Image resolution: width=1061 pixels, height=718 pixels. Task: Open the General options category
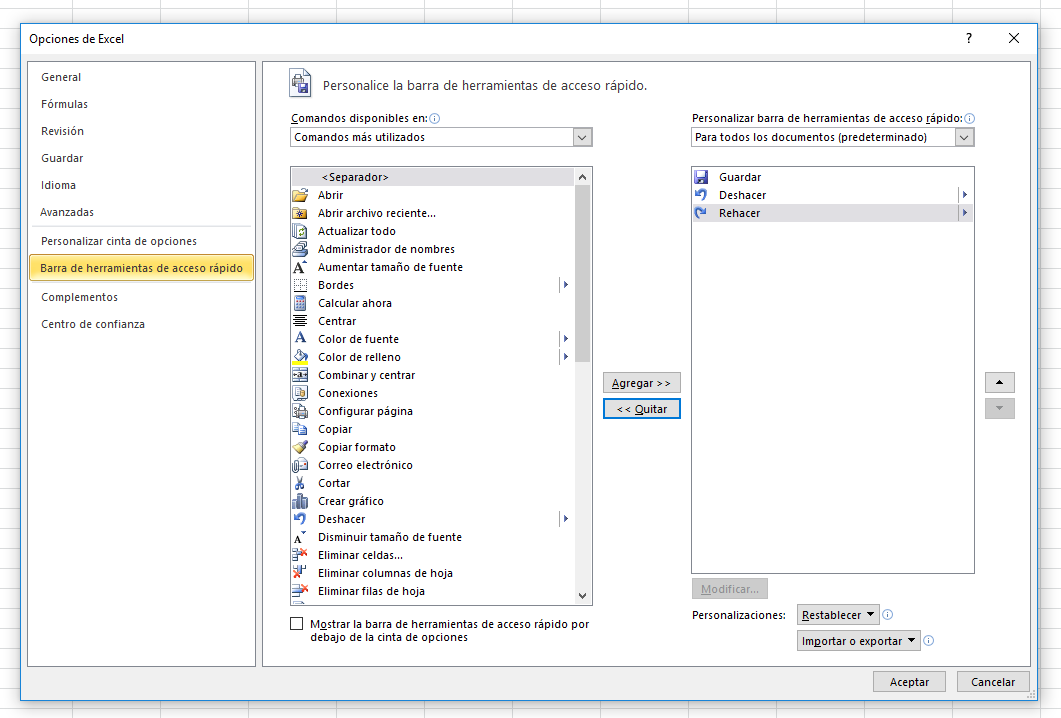(x=61, y=77)
